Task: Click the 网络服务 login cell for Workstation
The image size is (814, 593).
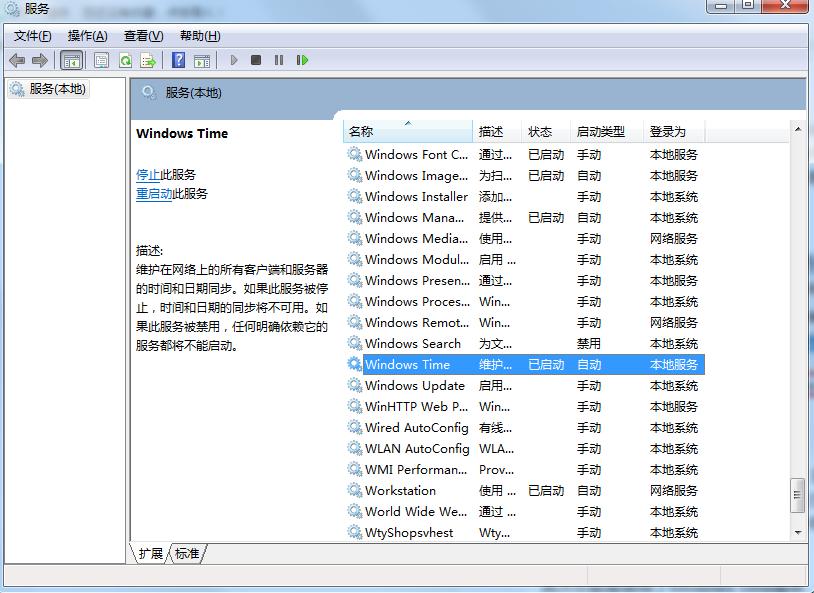Action: click(674, 491)
